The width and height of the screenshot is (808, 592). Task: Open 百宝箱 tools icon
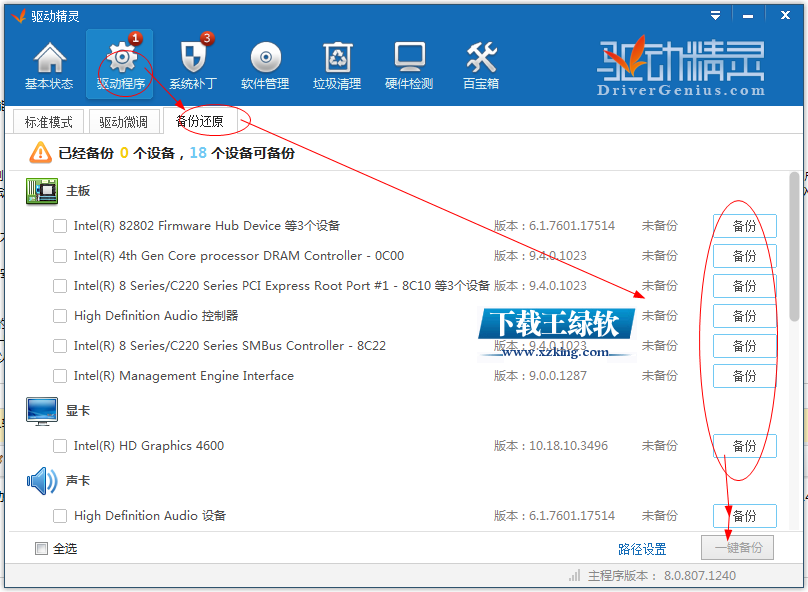[x=481, y=57]
